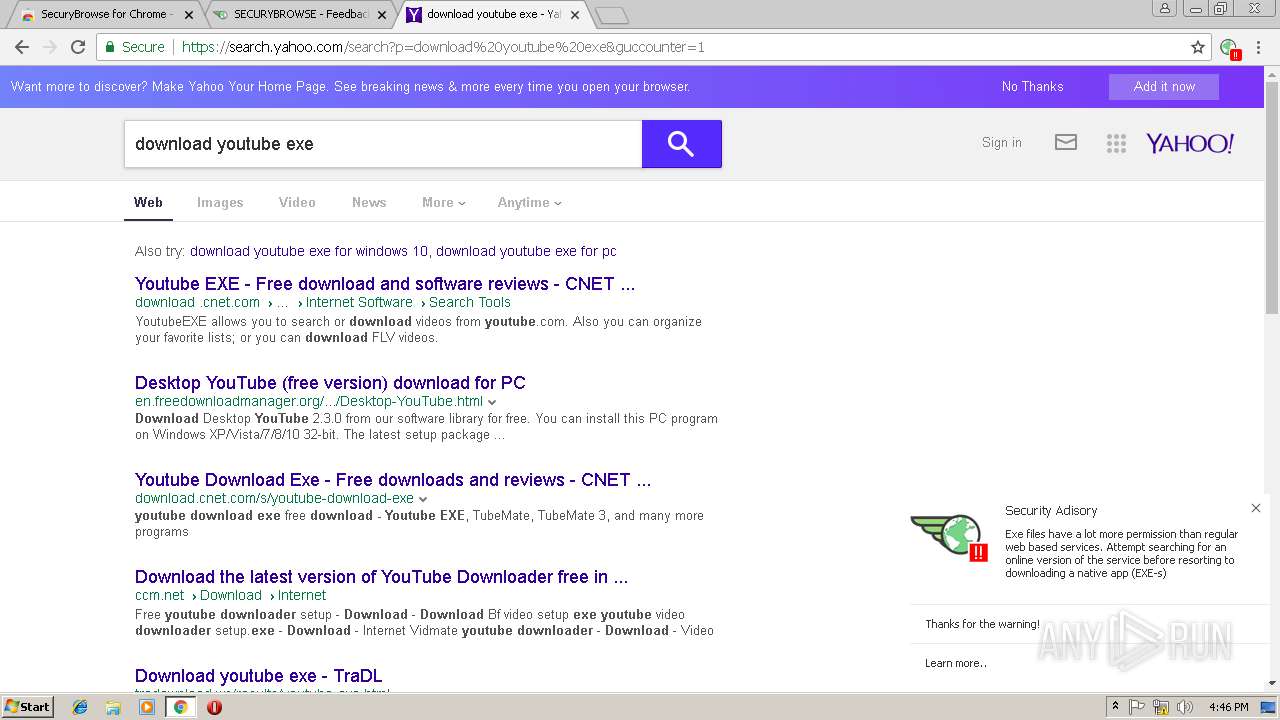
Task: Open the SecuryBrowse extension icon in toolbar
Action: coord(1230,48)
